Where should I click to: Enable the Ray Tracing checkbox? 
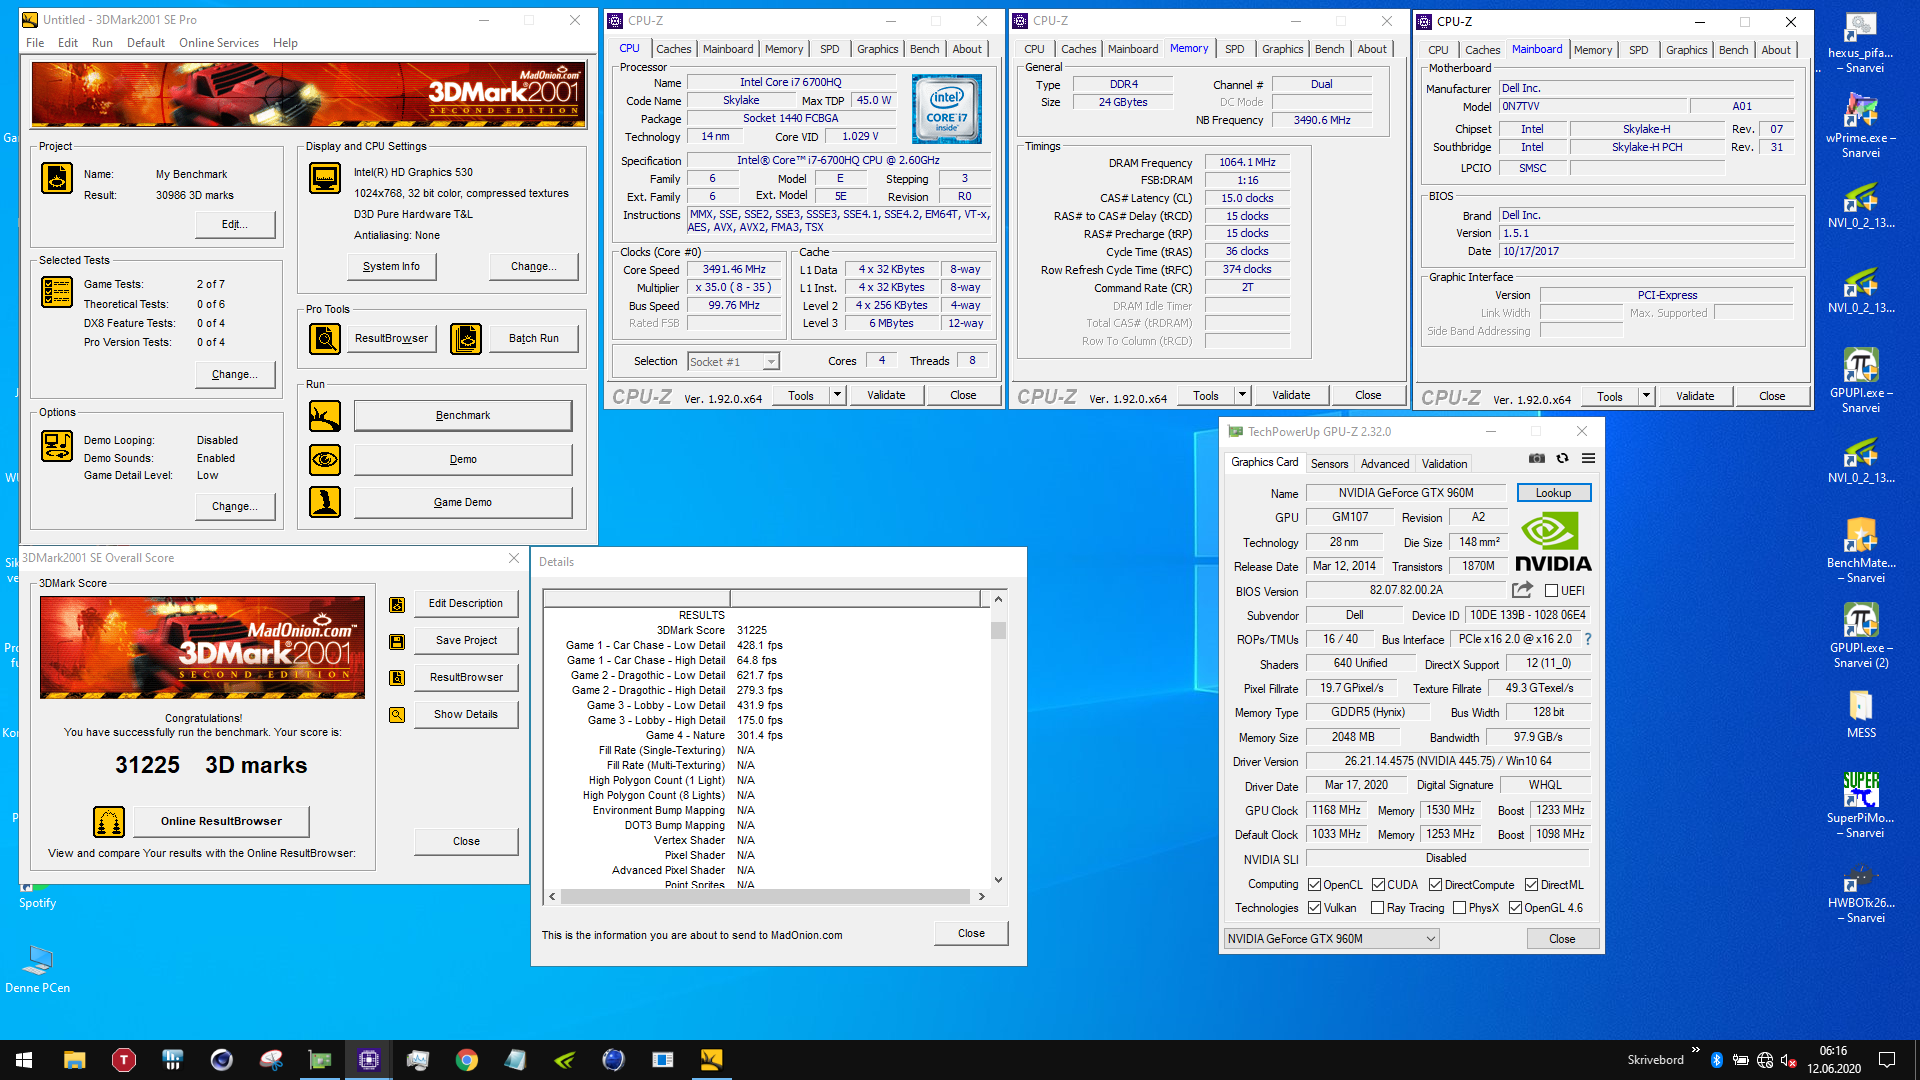1378,908
